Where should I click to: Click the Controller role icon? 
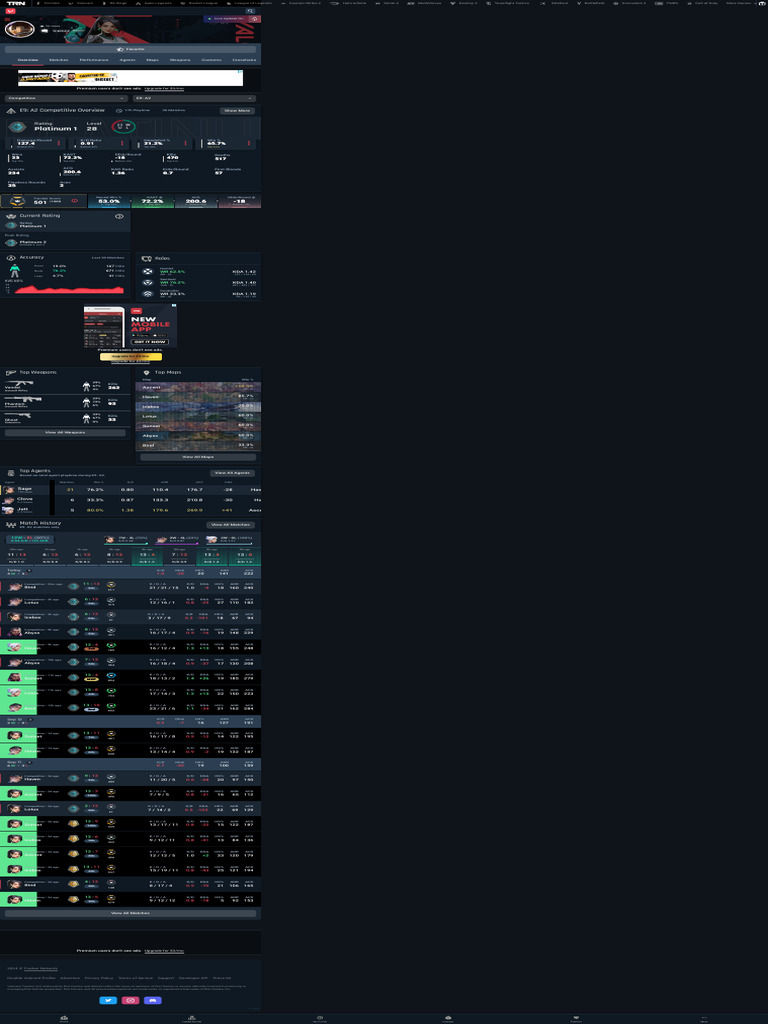click(x=148, y=293)
